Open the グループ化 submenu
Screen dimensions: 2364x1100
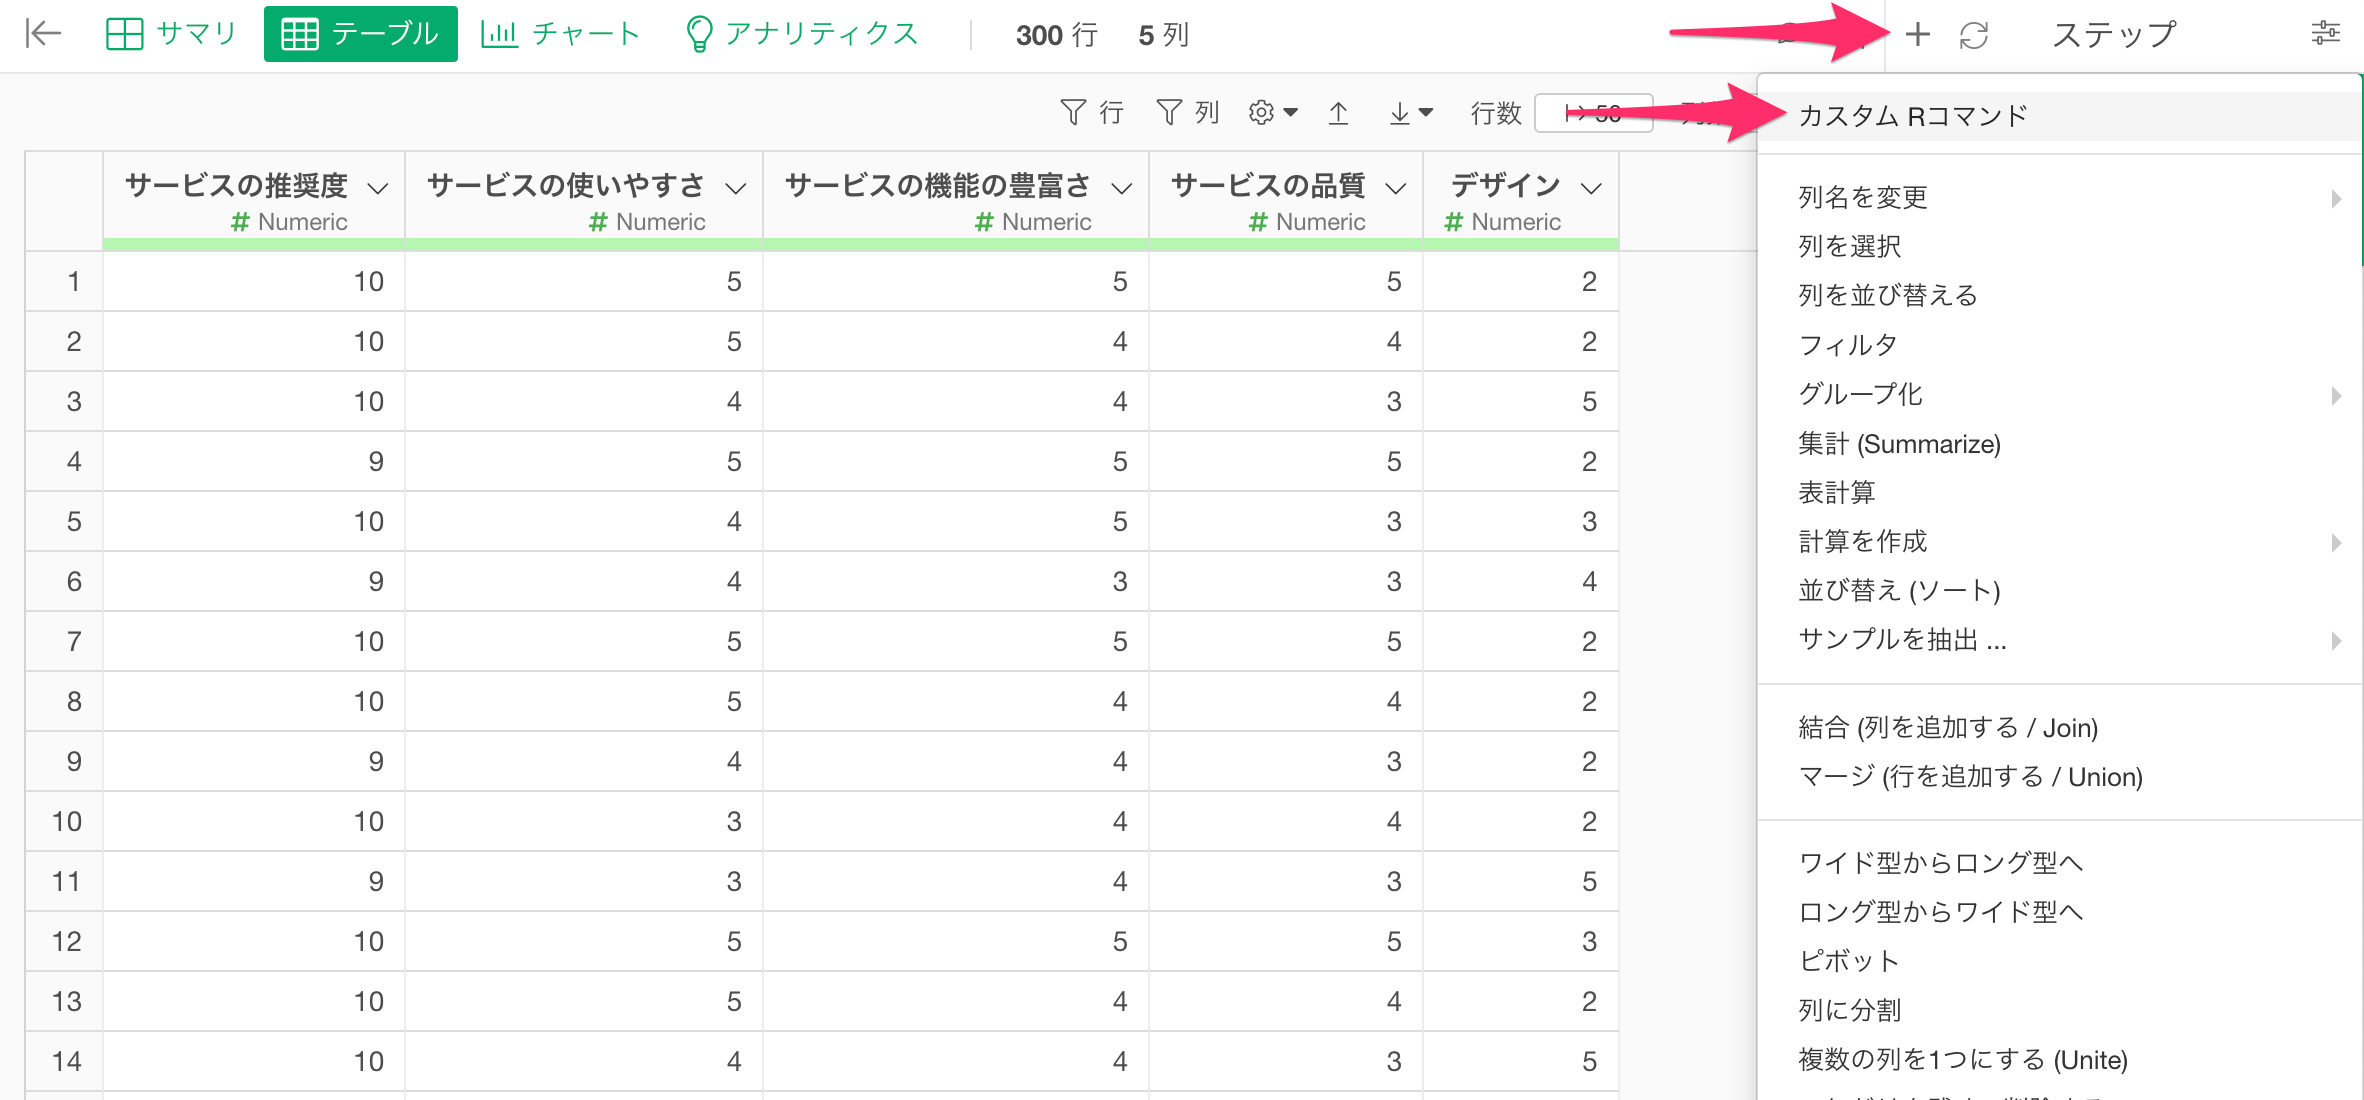[2059, 394]
